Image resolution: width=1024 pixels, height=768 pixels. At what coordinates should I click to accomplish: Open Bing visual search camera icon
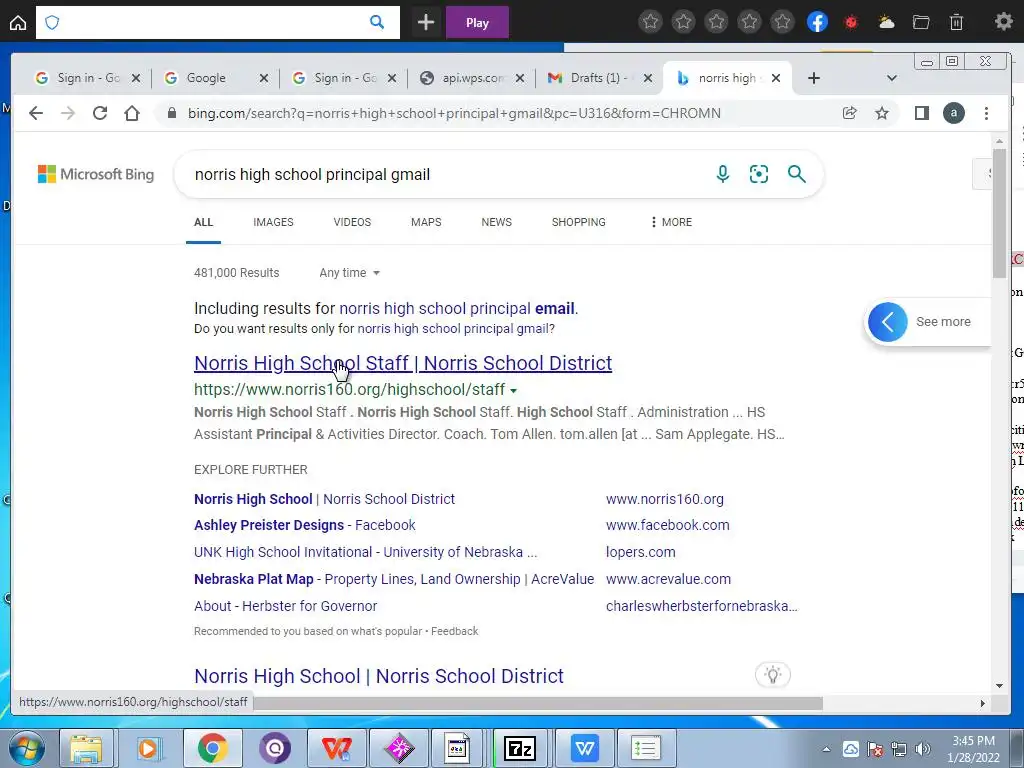758,174
